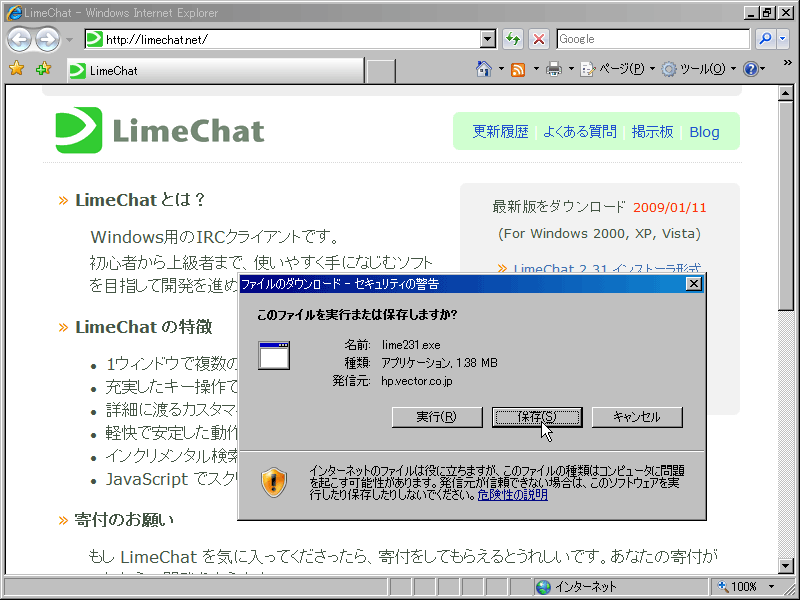
Task: Go back with the browser Back arrow
Action: (x=20, y=39)
